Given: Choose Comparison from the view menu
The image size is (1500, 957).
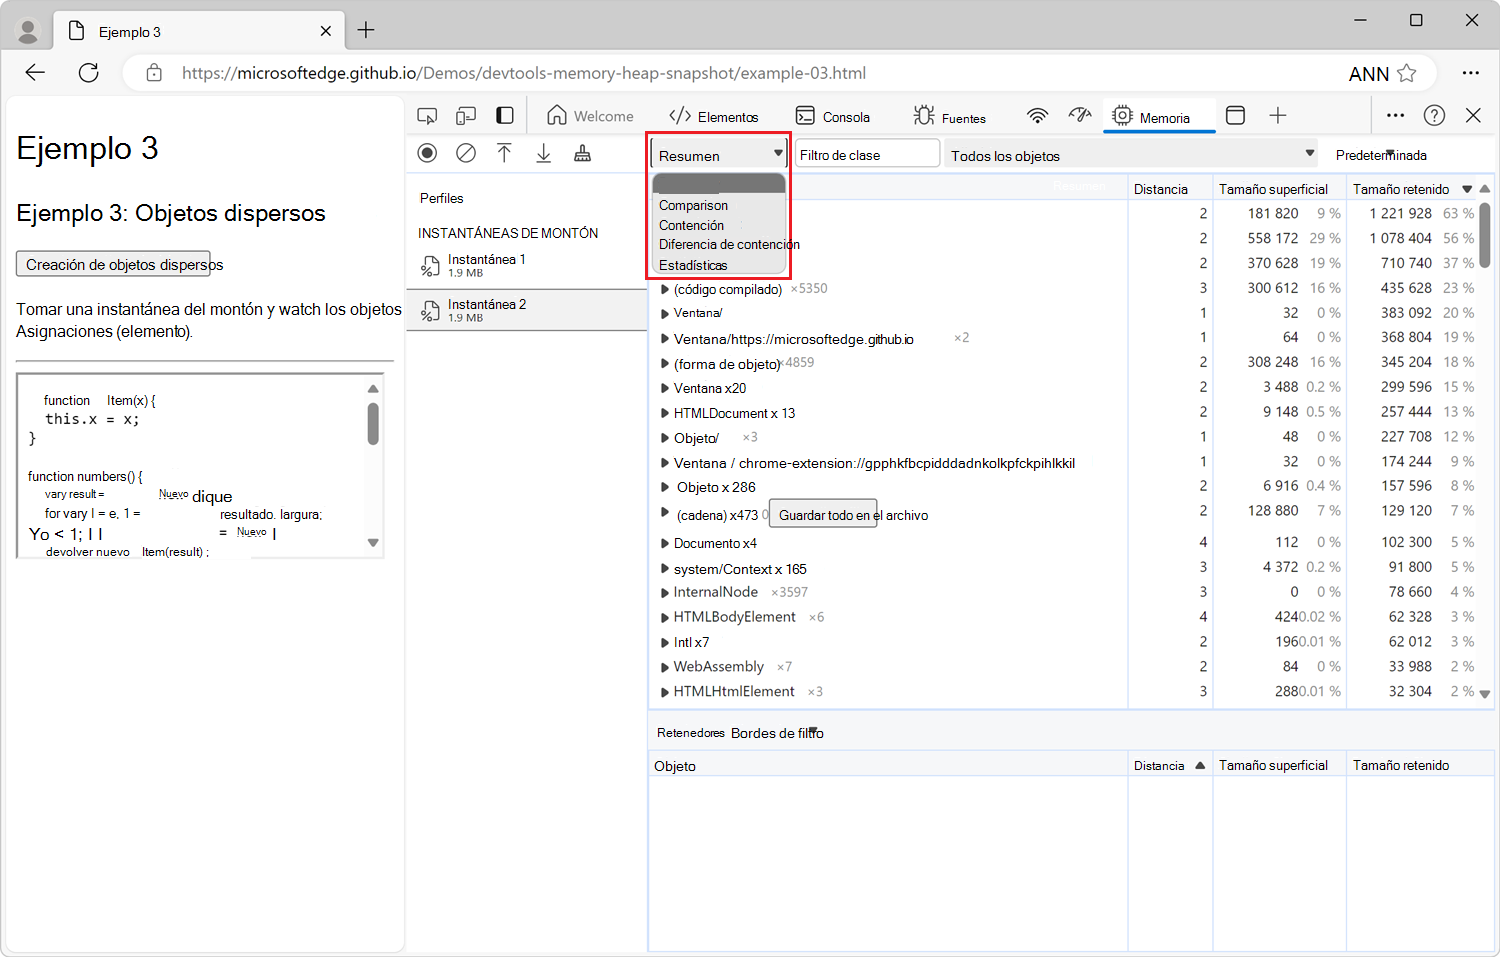Looking at the screenshot, I should (693, 205).
